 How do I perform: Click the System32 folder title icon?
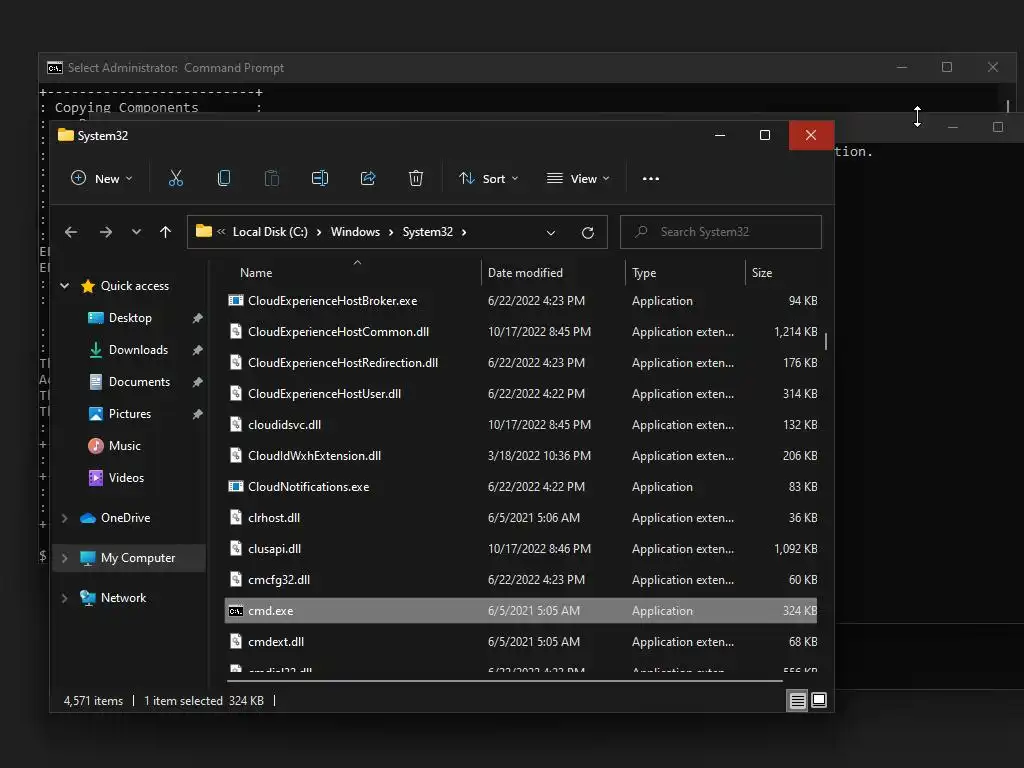[66, 135]
